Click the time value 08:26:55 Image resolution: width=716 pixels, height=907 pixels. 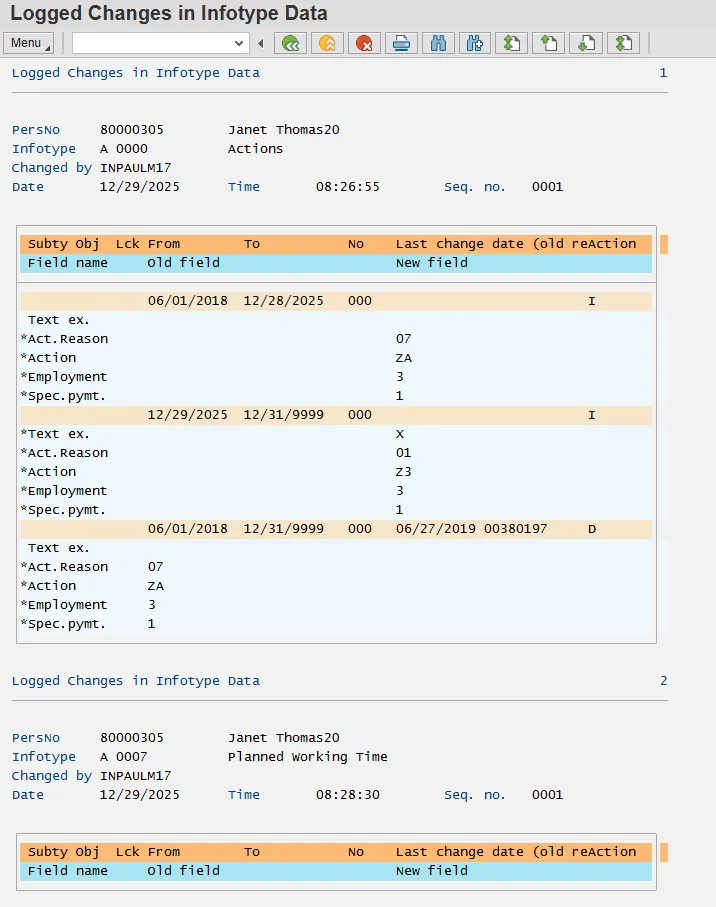click(x=348, y=187)
